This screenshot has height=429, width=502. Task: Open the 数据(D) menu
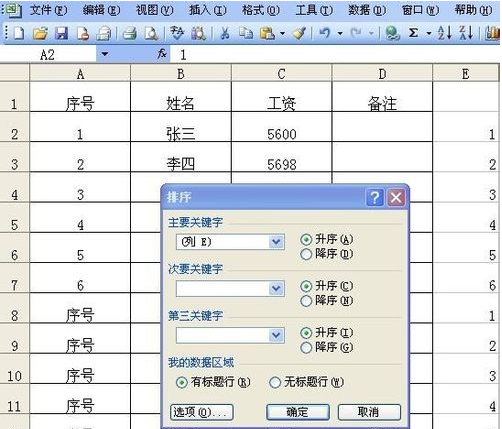click(x=367, y=11)
